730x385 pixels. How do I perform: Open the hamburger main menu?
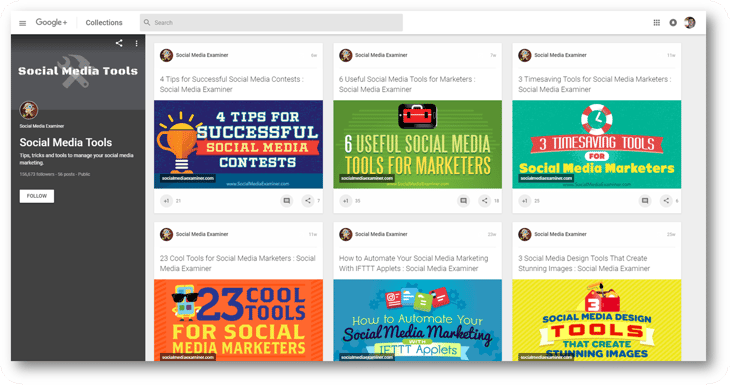tap(22, 23)
